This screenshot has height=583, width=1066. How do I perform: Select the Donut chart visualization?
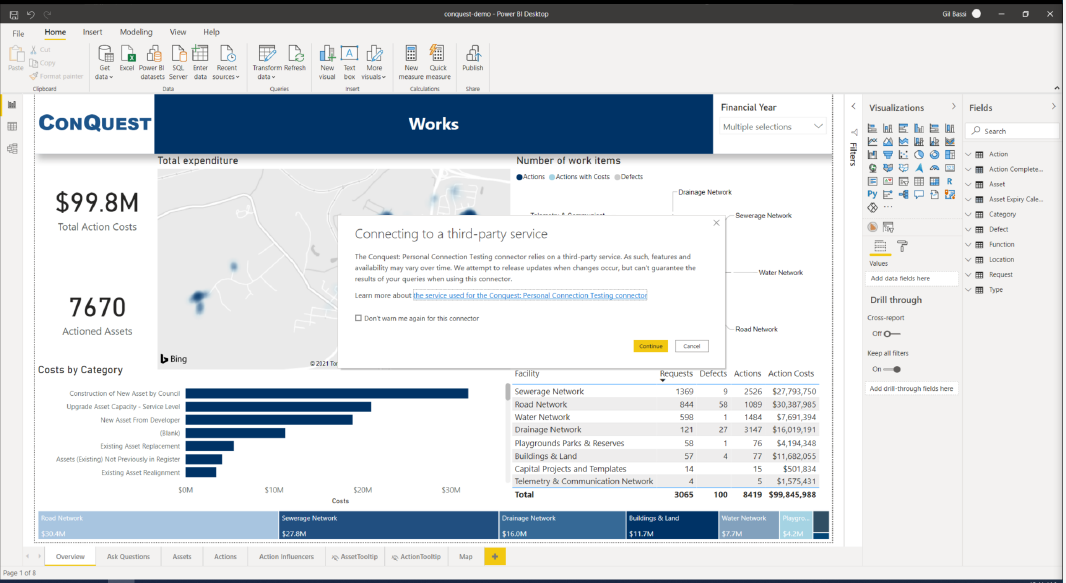[x=934, y=154]
